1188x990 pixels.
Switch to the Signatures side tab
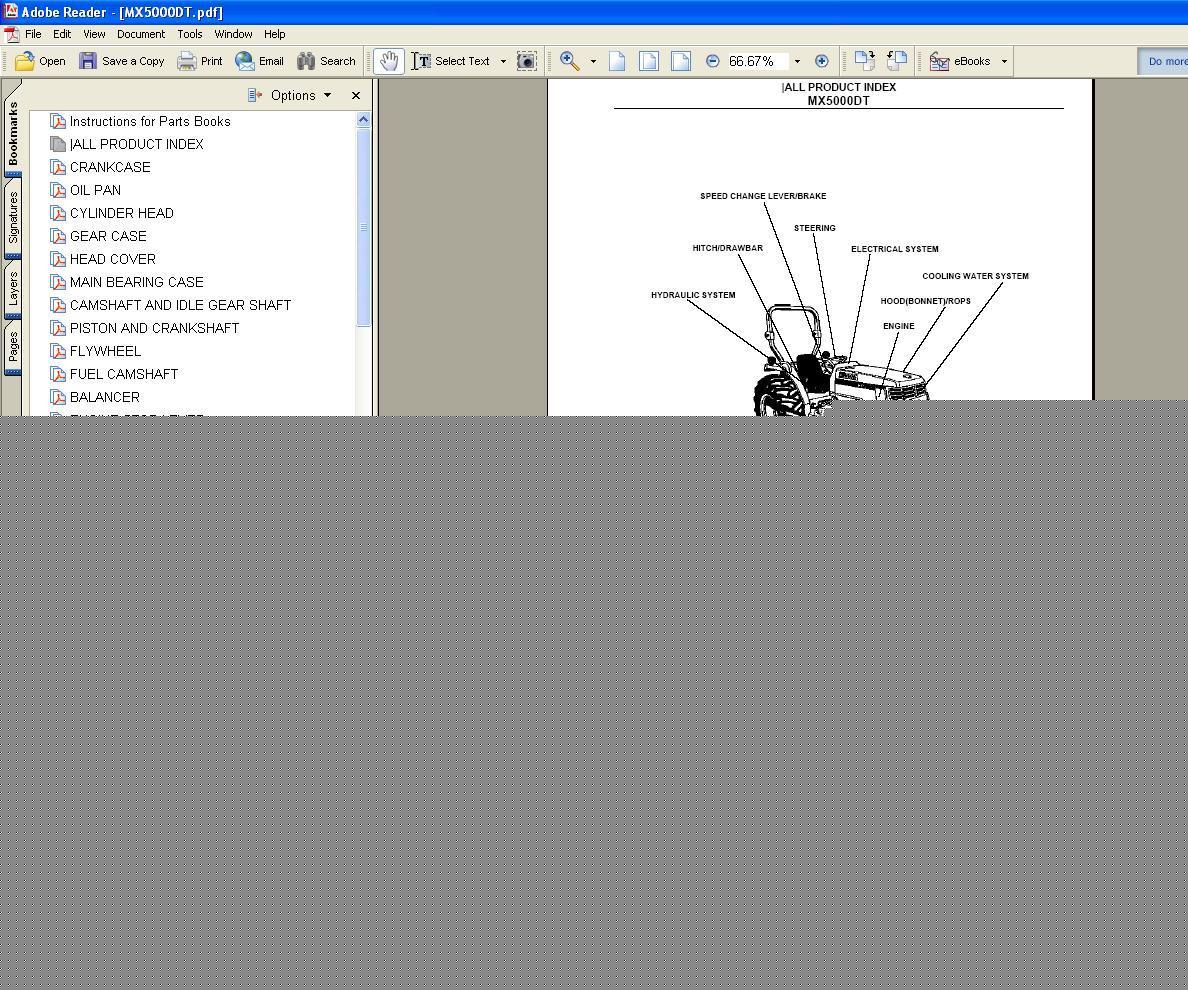[13, 217]
